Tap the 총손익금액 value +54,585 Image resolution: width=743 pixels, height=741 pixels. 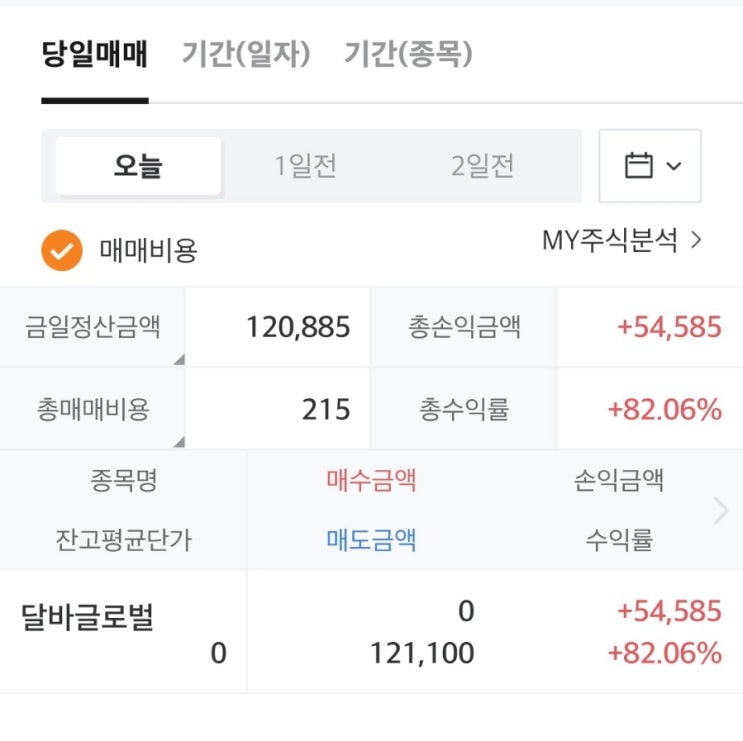pos(669,327)
